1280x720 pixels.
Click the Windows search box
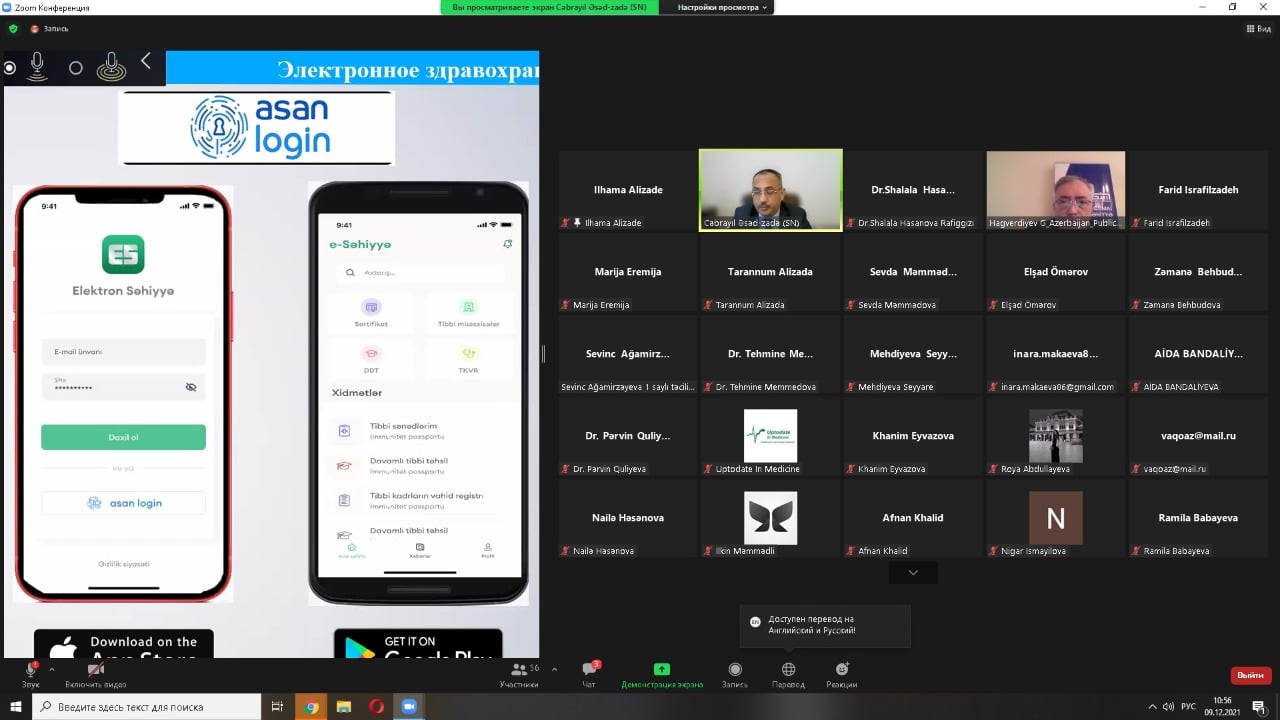coord(148,707)
